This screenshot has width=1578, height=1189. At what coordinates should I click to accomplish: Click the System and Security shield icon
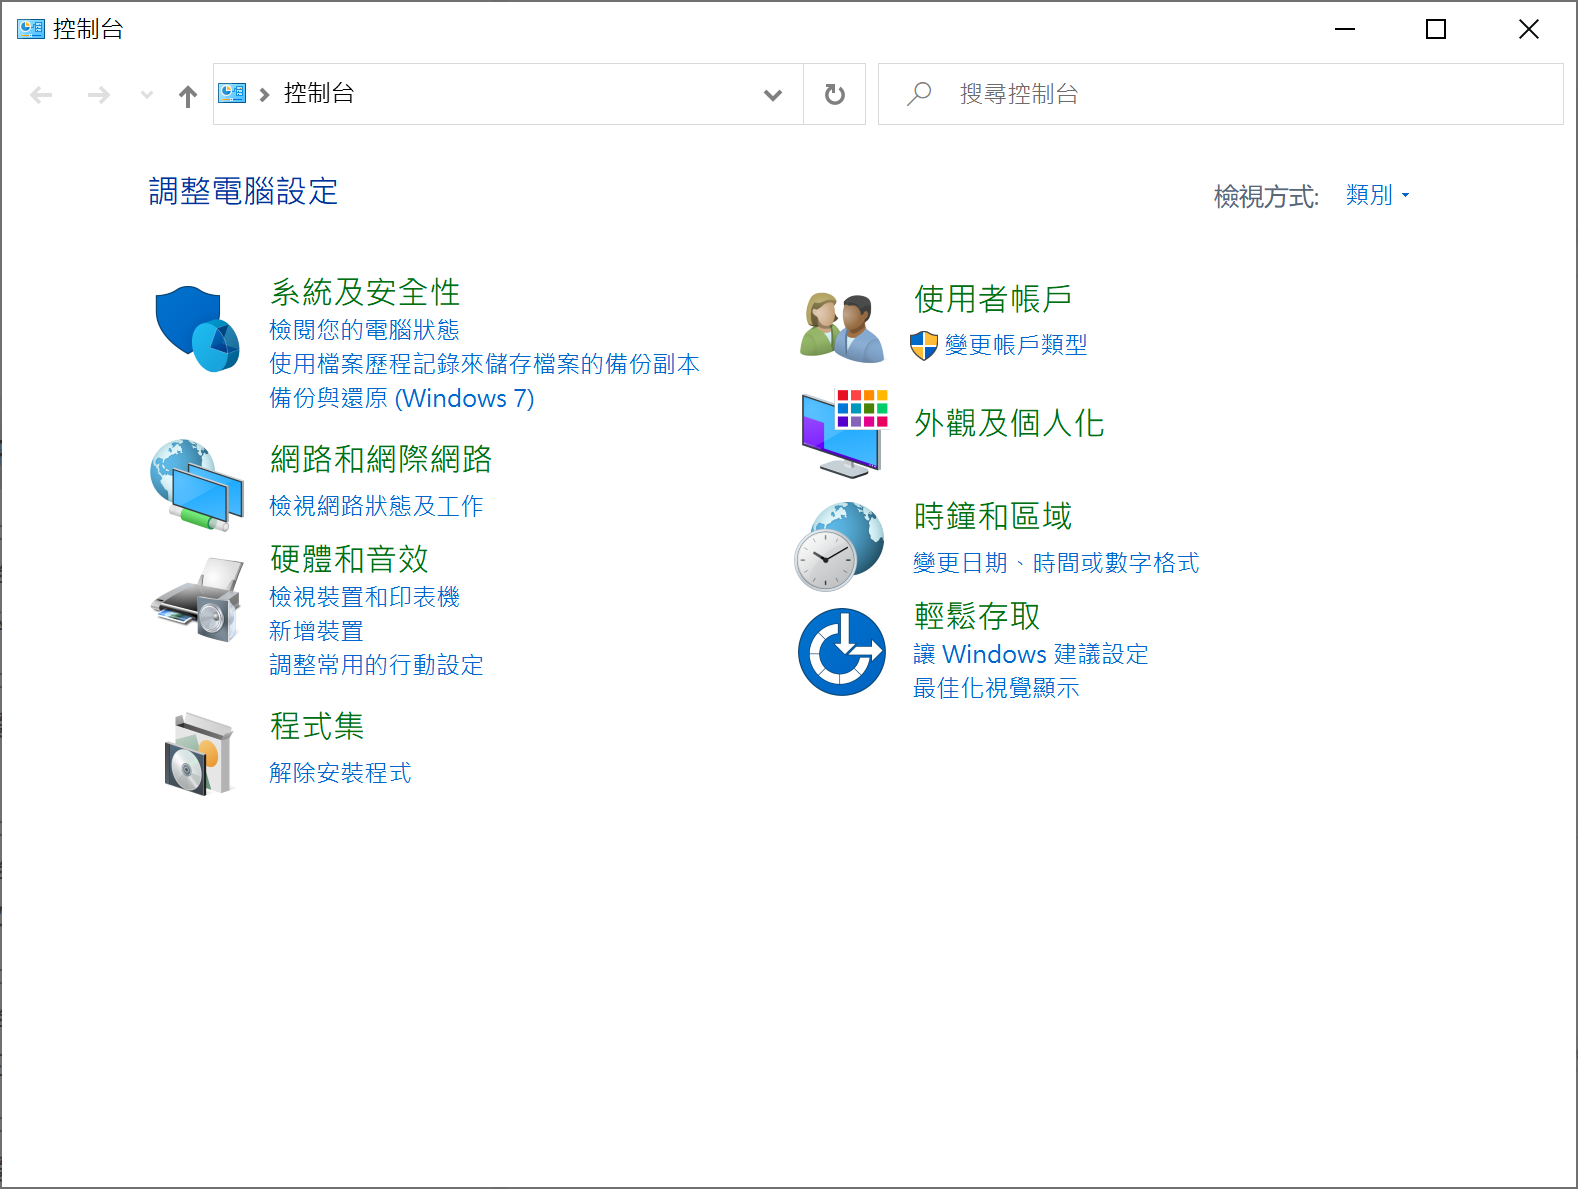point(197,329)
